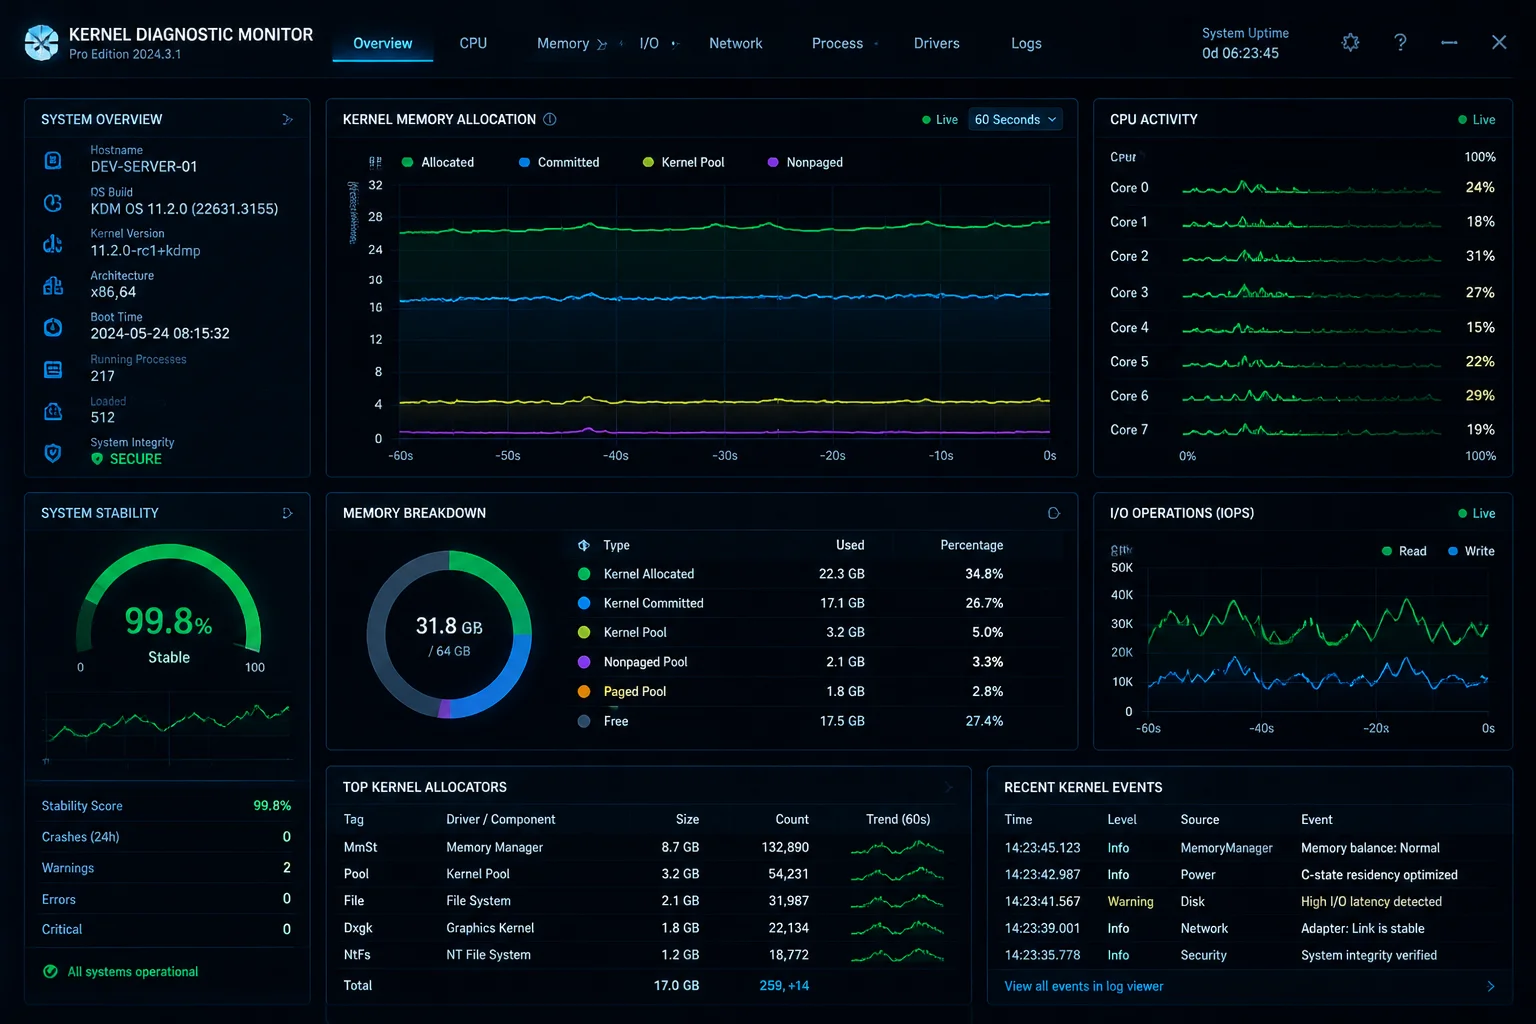Image resolution: width=1536 pixels, height=1024 pixels.
Task: Toggle the Committed series in chart legend
Action: 559,162
